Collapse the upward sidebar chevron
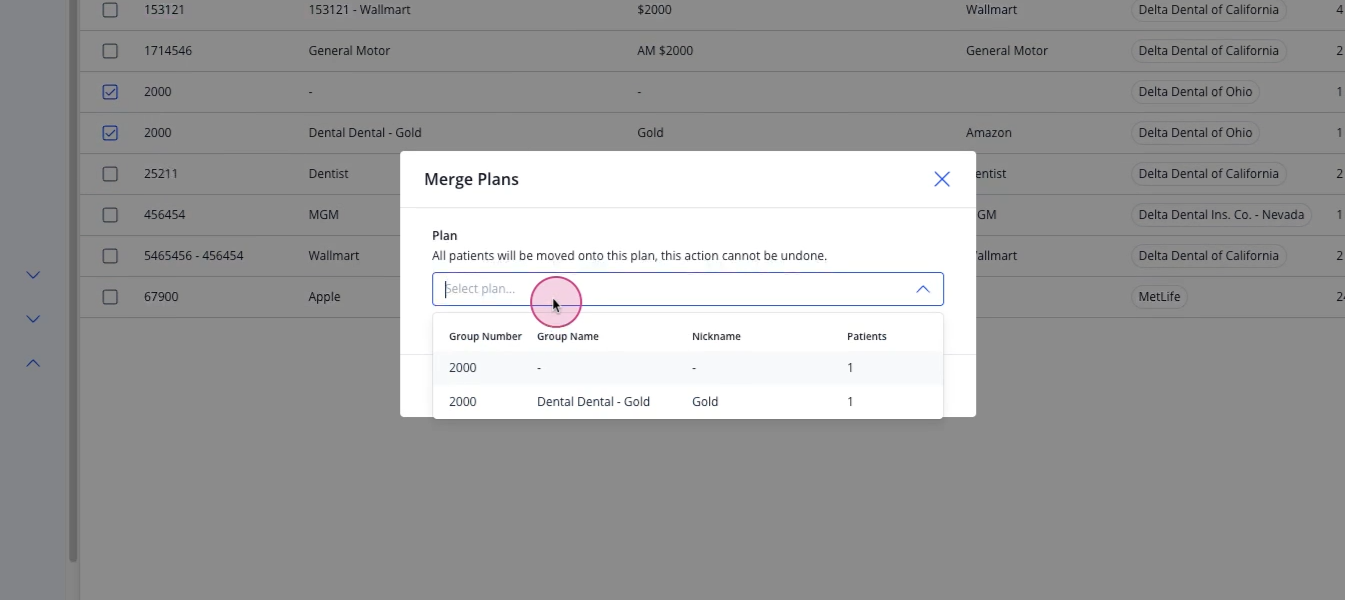1345x600 pixels. coord(33,363)
